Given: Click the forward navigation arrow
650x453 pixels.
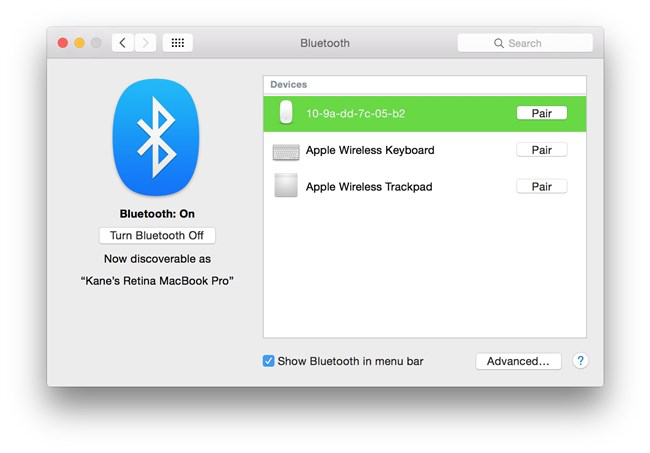Looking at the screenshot, I should [x=145, y=43].
